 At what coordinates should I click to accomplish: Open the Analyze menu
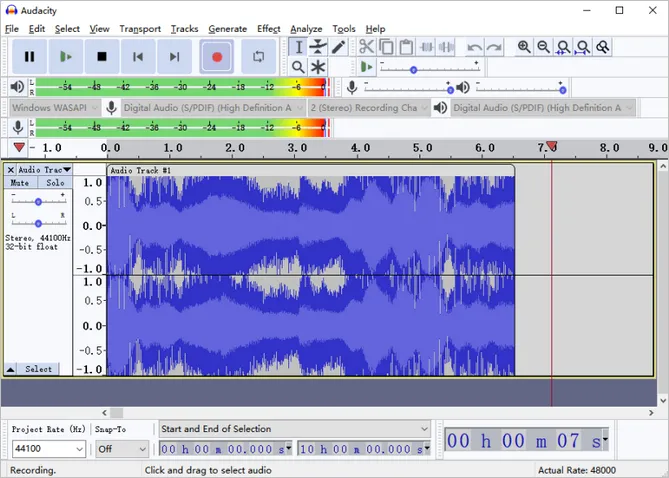tap(306, 29)
